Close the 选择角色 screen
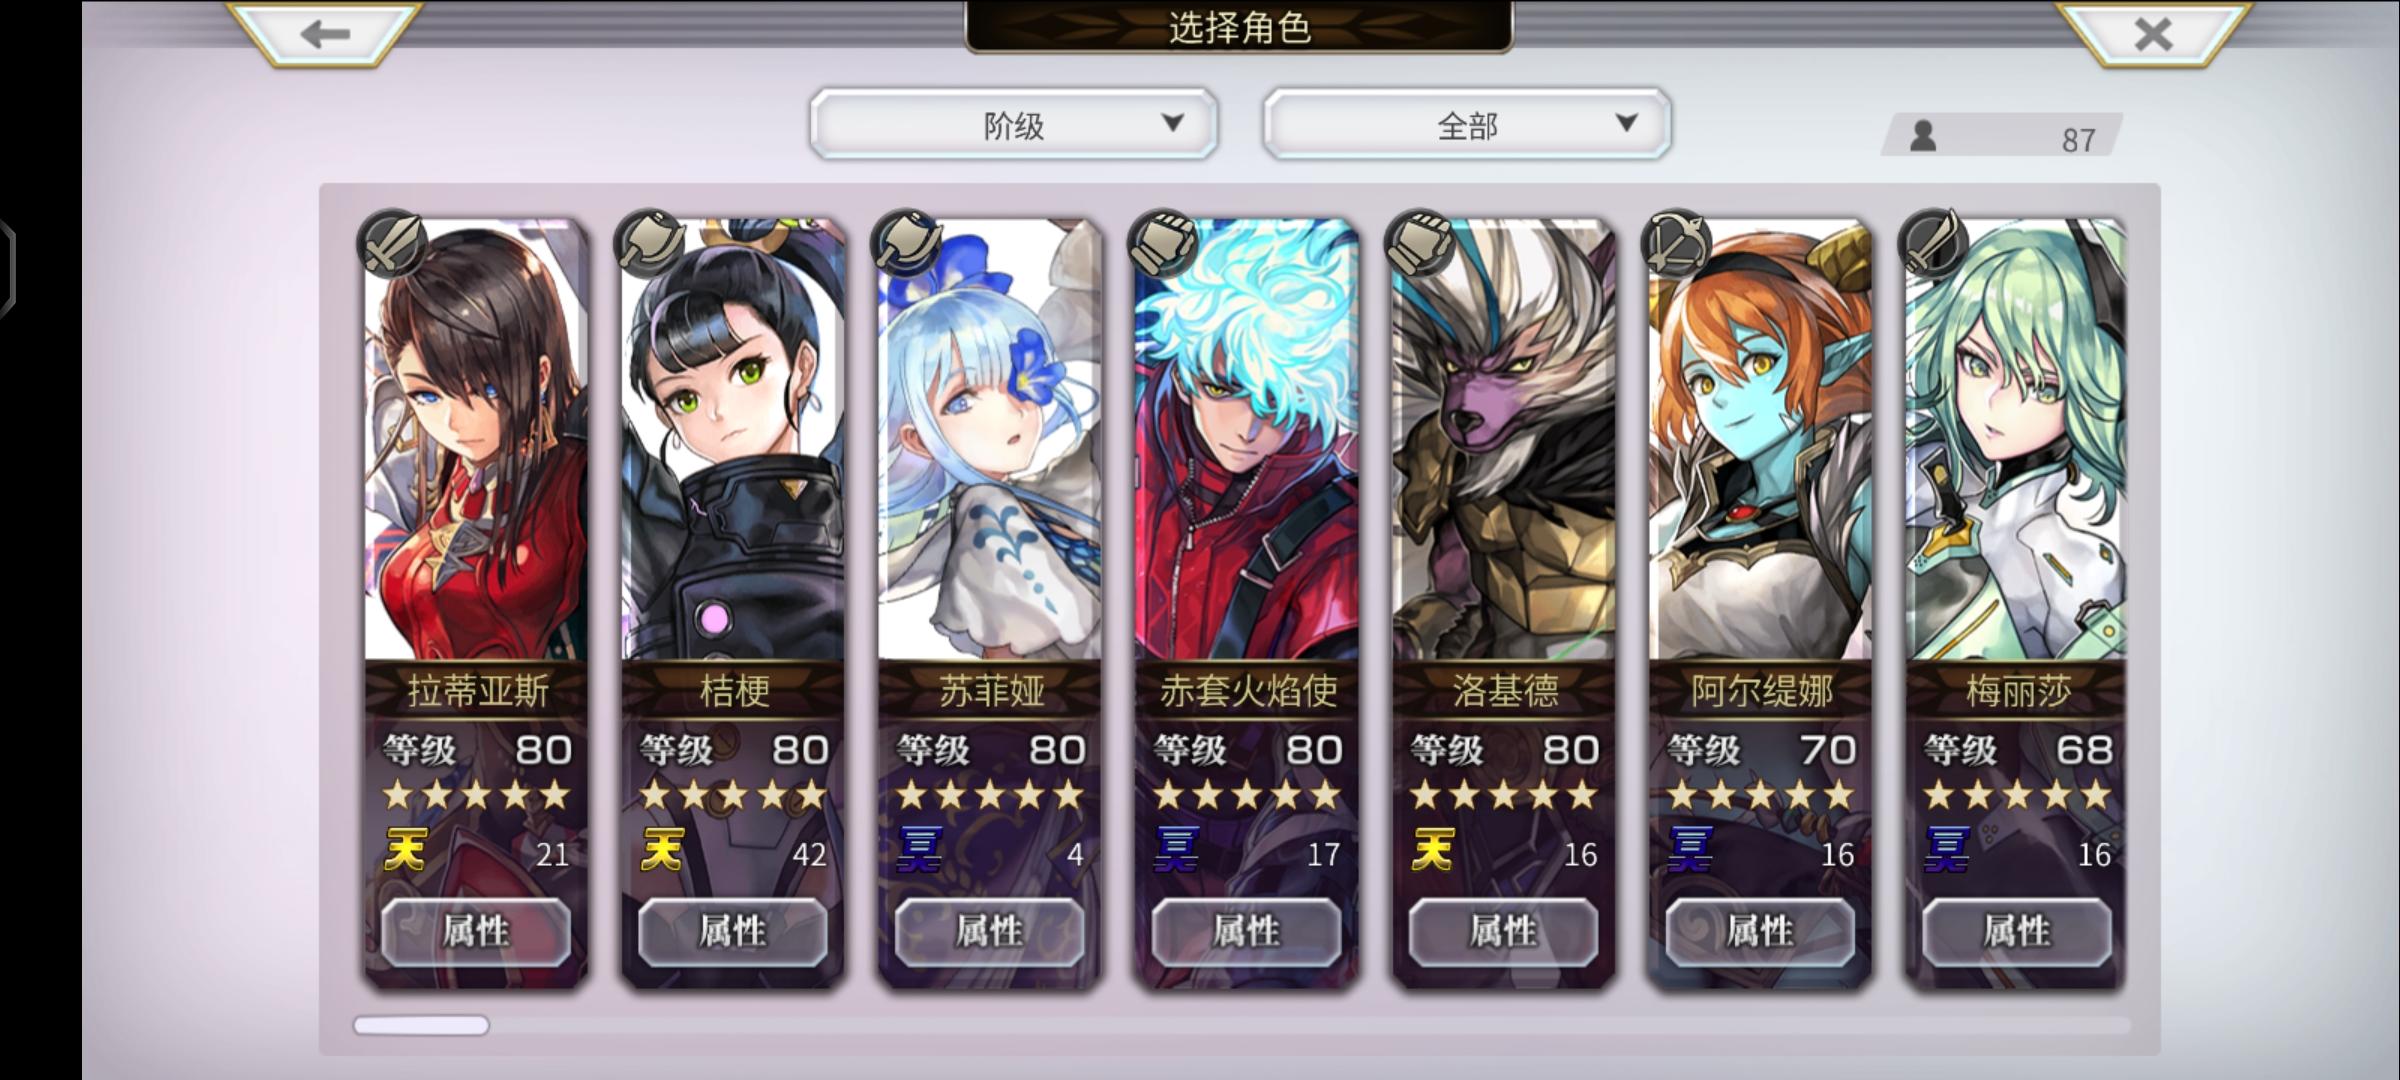2400x1080 pixels. click(2152, 33)
